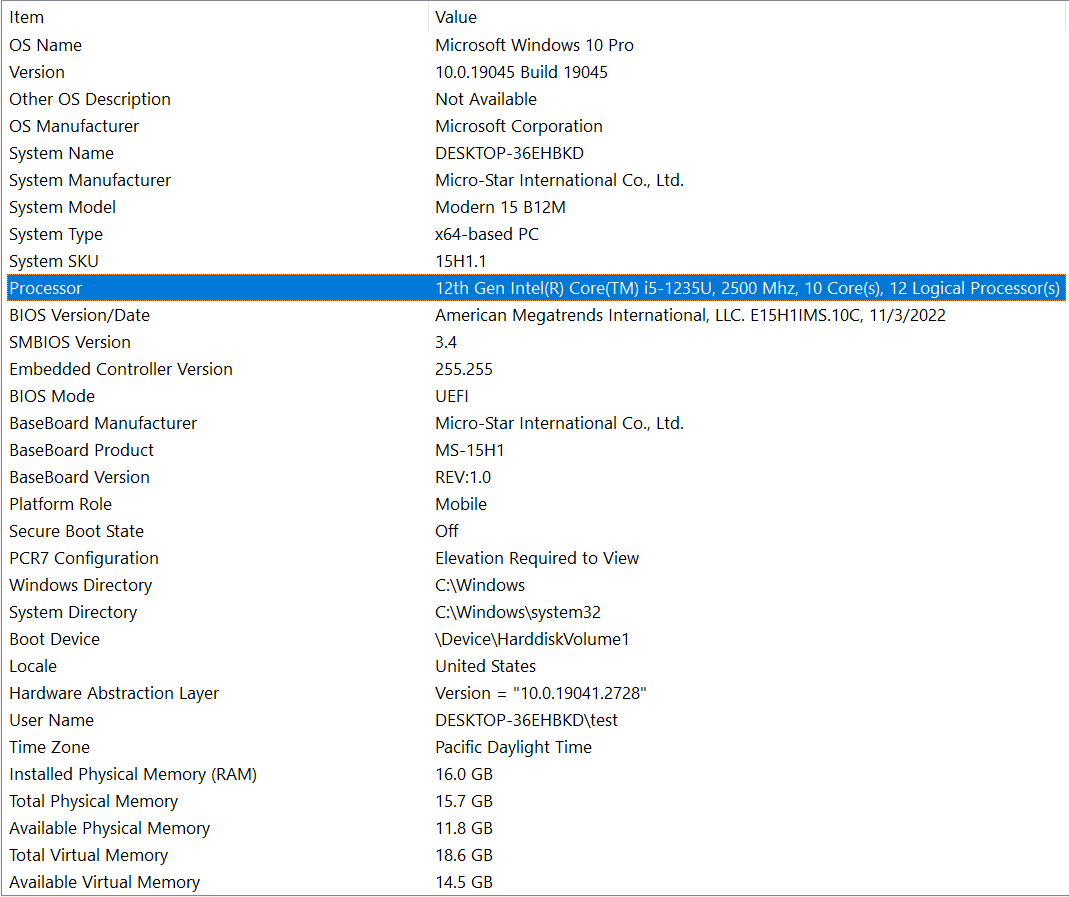This screenshot has height=897, width=1069.
Task: Click value 10.0.19045 Build 19045
Action: click(521, 72)
